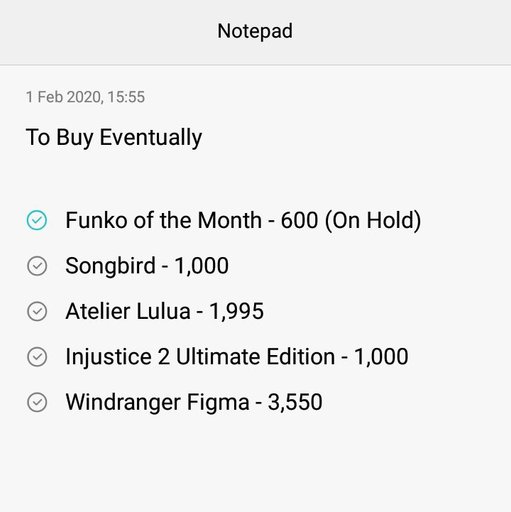Place cursor in To Buy Eventually title
Screen dimensions: 511x512
coord(114,137)
